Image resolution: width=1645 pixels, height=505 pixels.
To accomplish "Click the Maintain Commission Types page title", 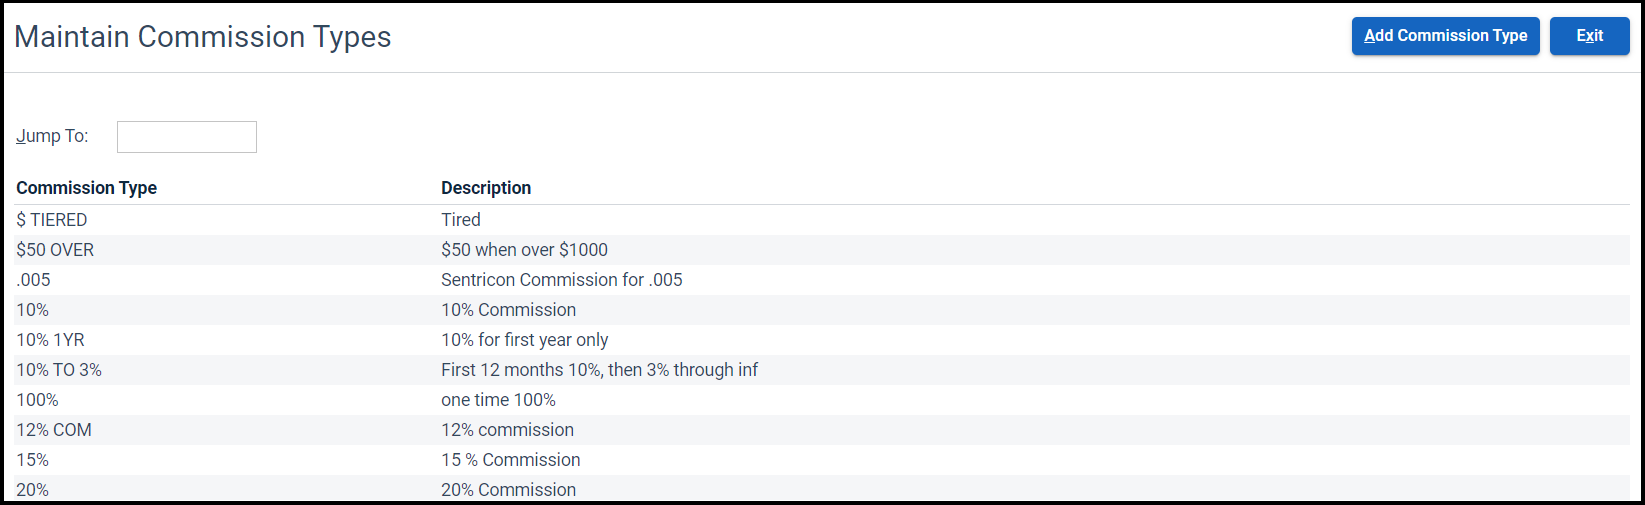I will (203, 37).
